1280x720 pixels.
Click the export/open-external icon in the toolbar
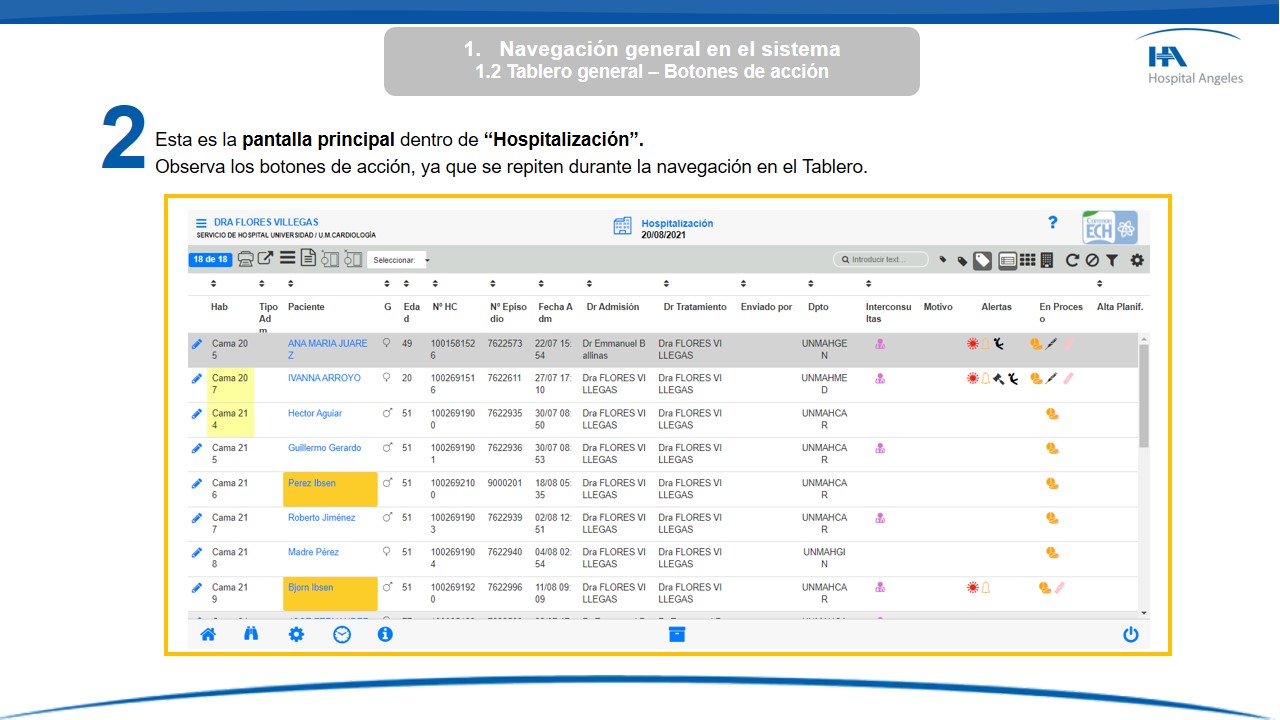[265, 259]
